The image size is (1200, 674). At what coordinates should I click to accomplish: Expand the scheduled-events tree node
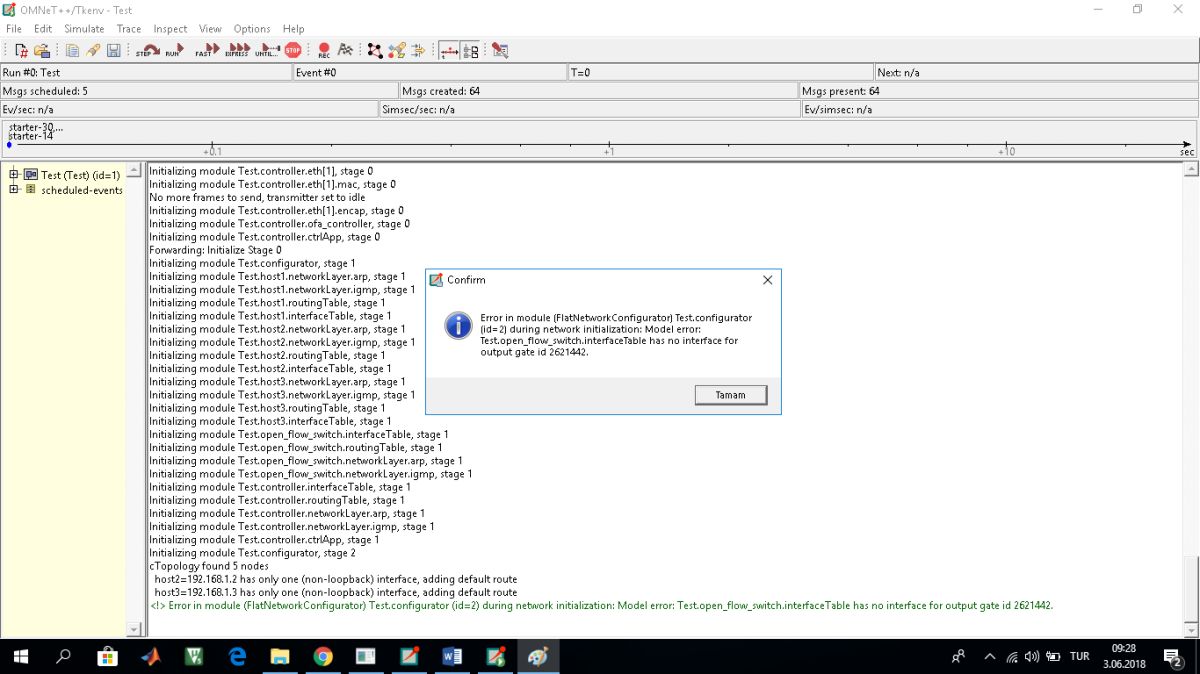(14, 189)
